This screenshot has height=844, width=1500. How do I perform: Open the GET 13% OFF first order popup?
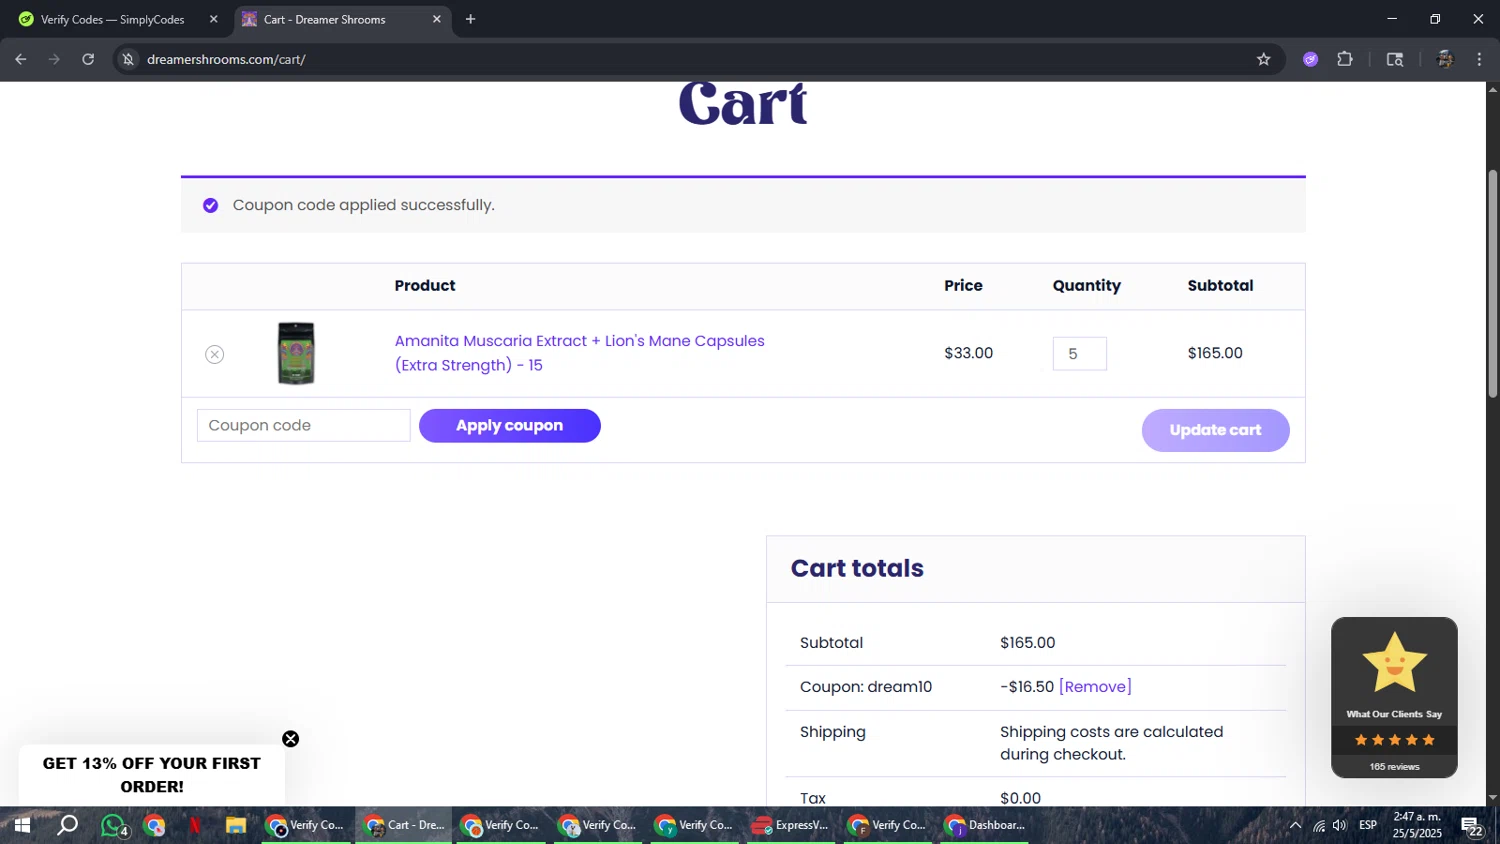[x=152, y=775]
